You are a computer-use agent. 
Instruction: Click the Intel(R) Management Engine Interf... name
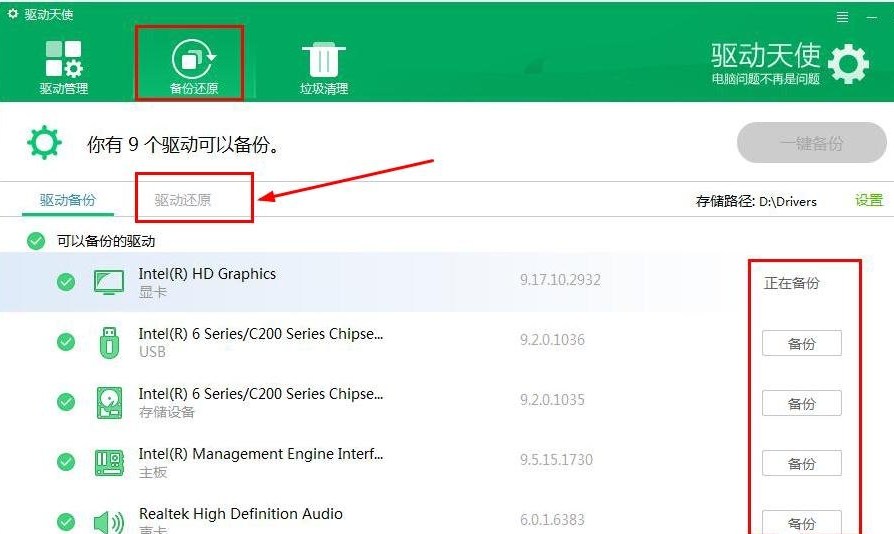click(x=261, y=454)
